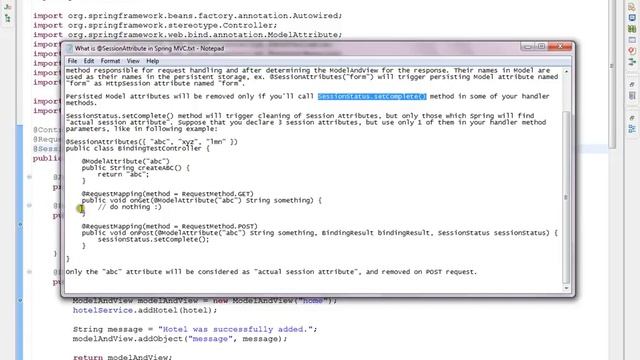Close the Notepad window
The width and height of the screenshot is (640, 360).
click(560, 47)
